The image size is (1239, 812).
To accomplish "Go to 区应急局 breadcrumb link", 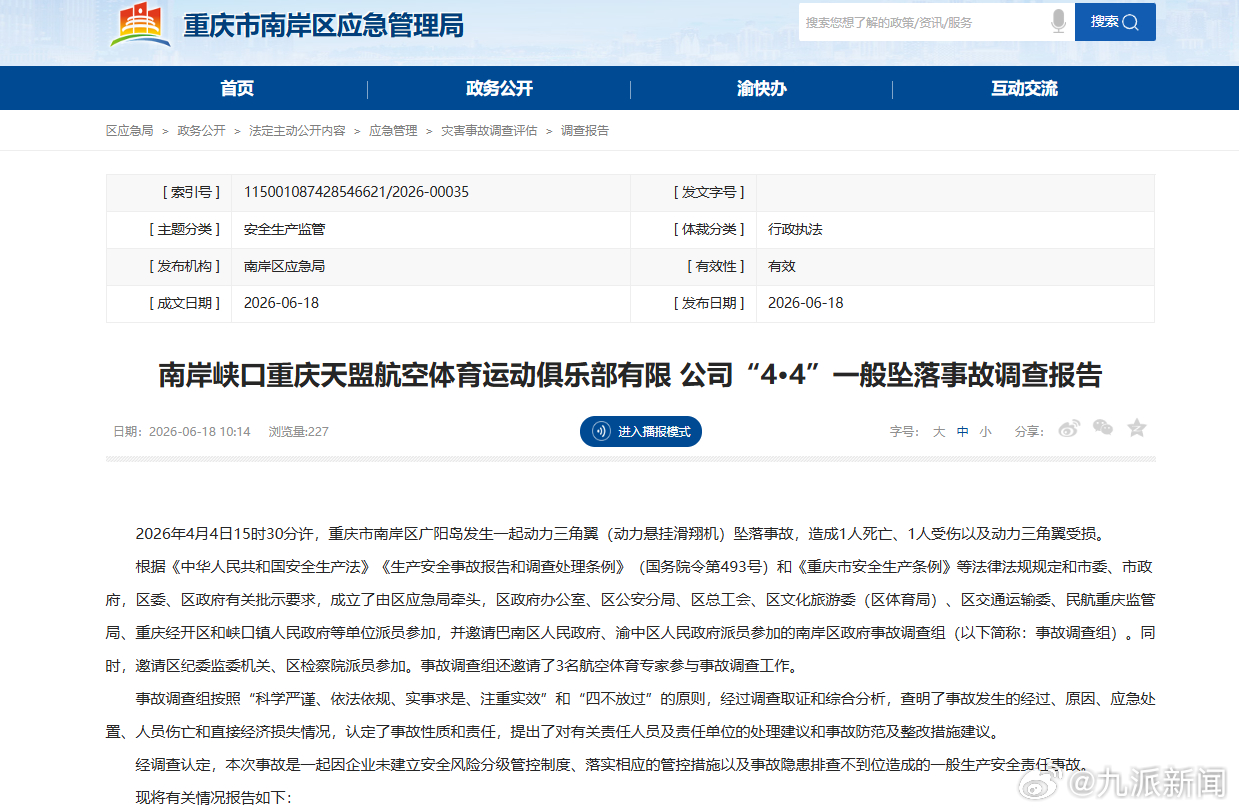I will click(x=130, y=131).
